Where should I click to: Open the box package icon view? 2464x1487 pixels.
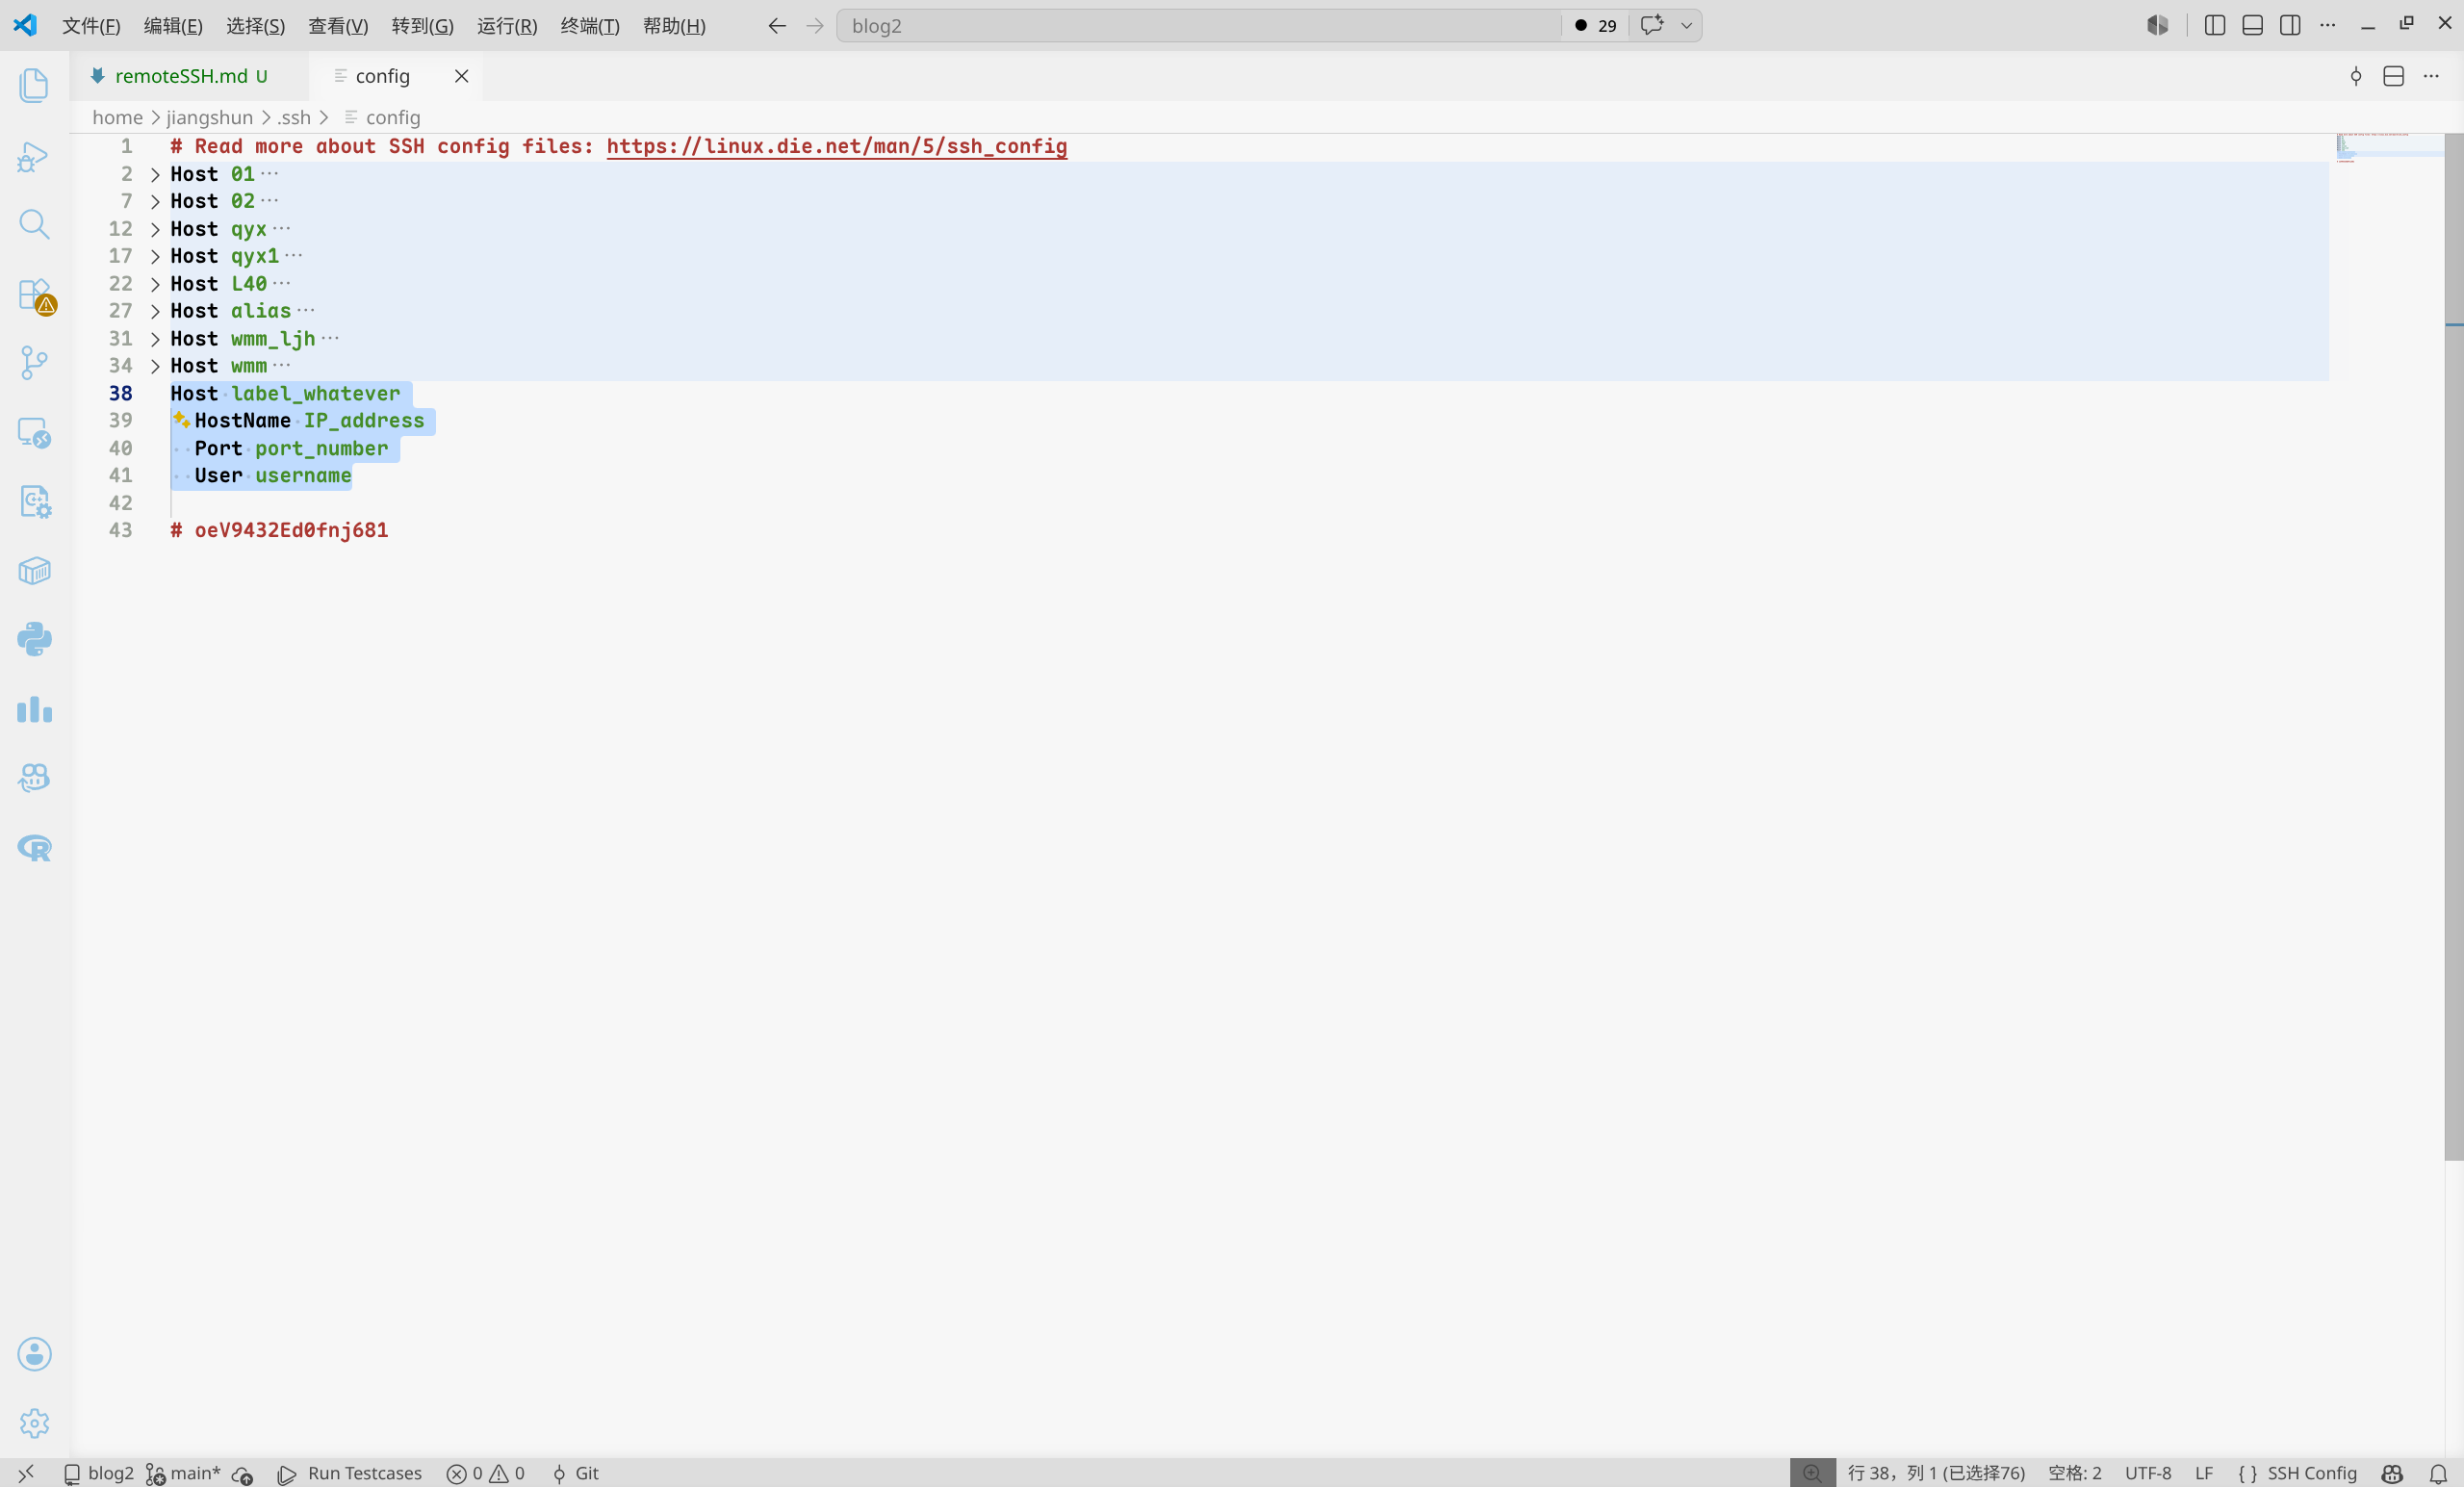(34, 571)
